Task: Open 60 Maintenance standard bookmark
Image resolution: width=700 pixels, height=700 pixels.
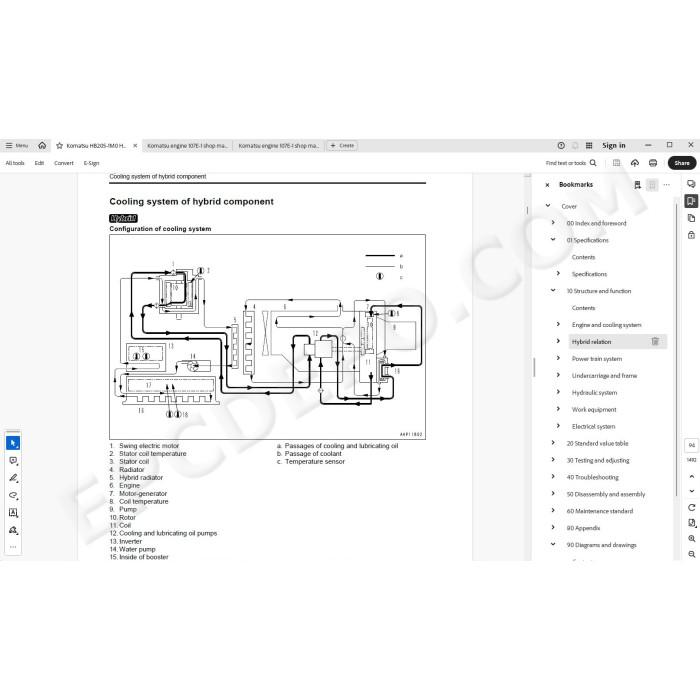Action: coord(600,511)
